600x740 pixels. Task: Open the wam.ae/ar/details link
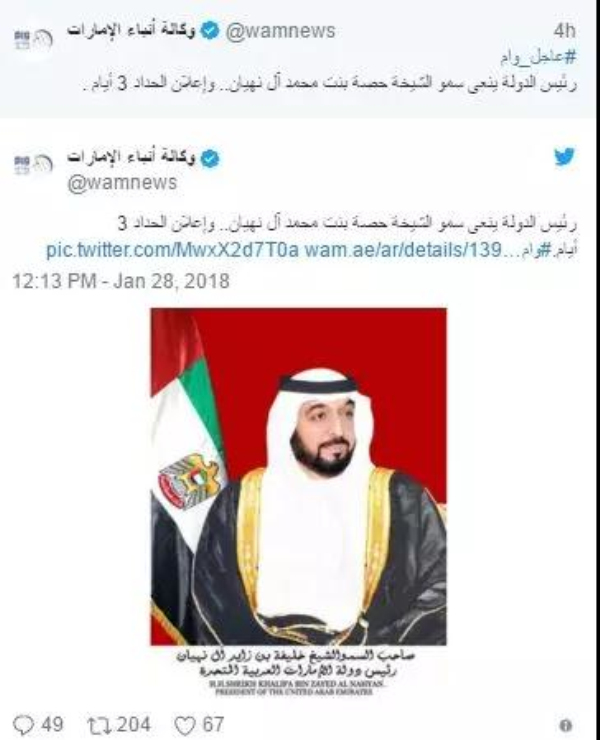pos(402,249)
